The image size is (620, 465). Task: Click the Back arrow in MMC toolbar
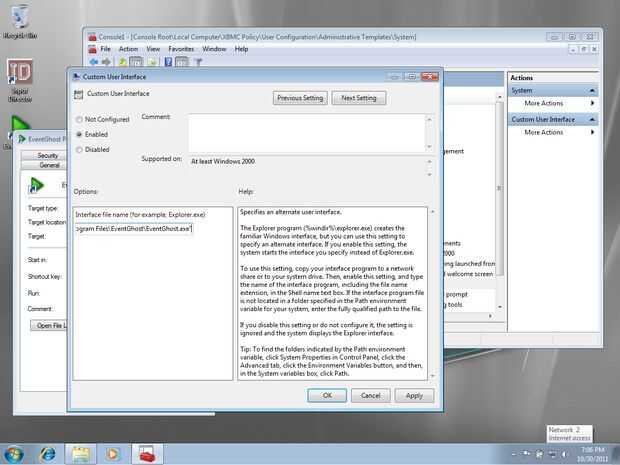(94, 62)
